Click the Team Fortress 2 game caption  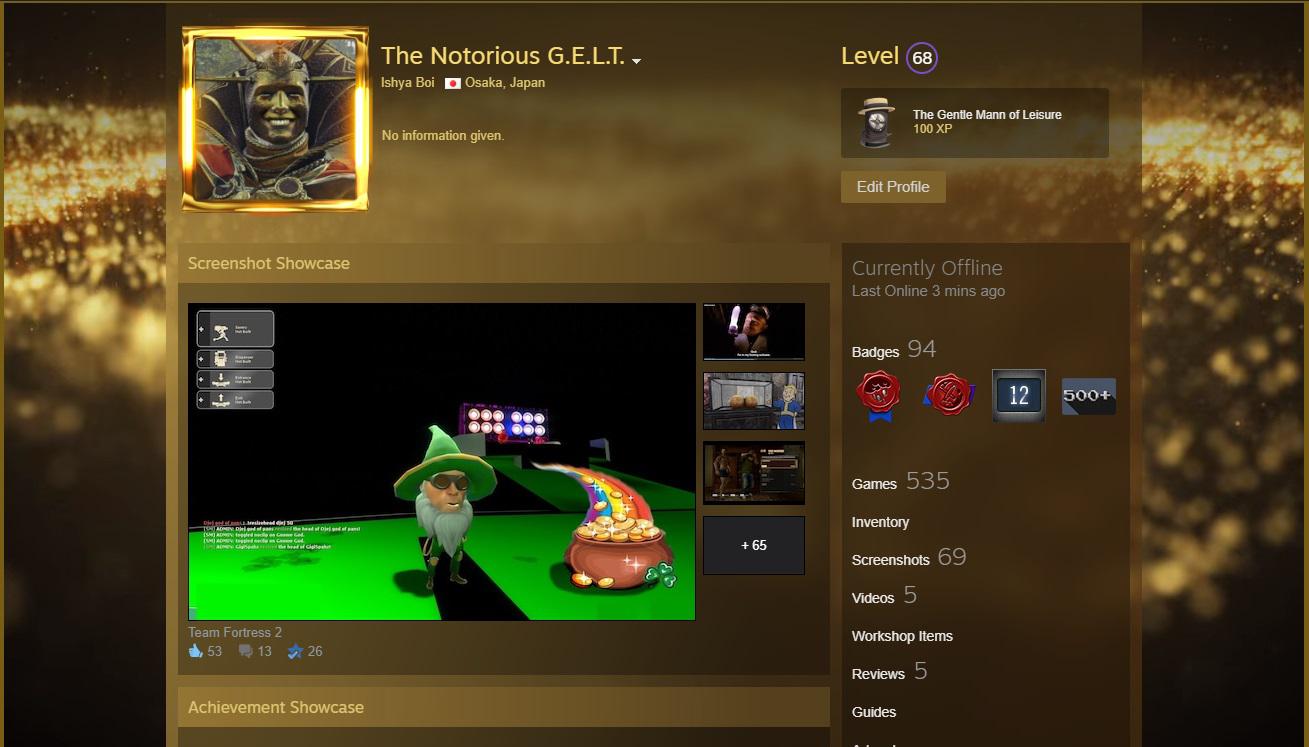coord(235,632)
